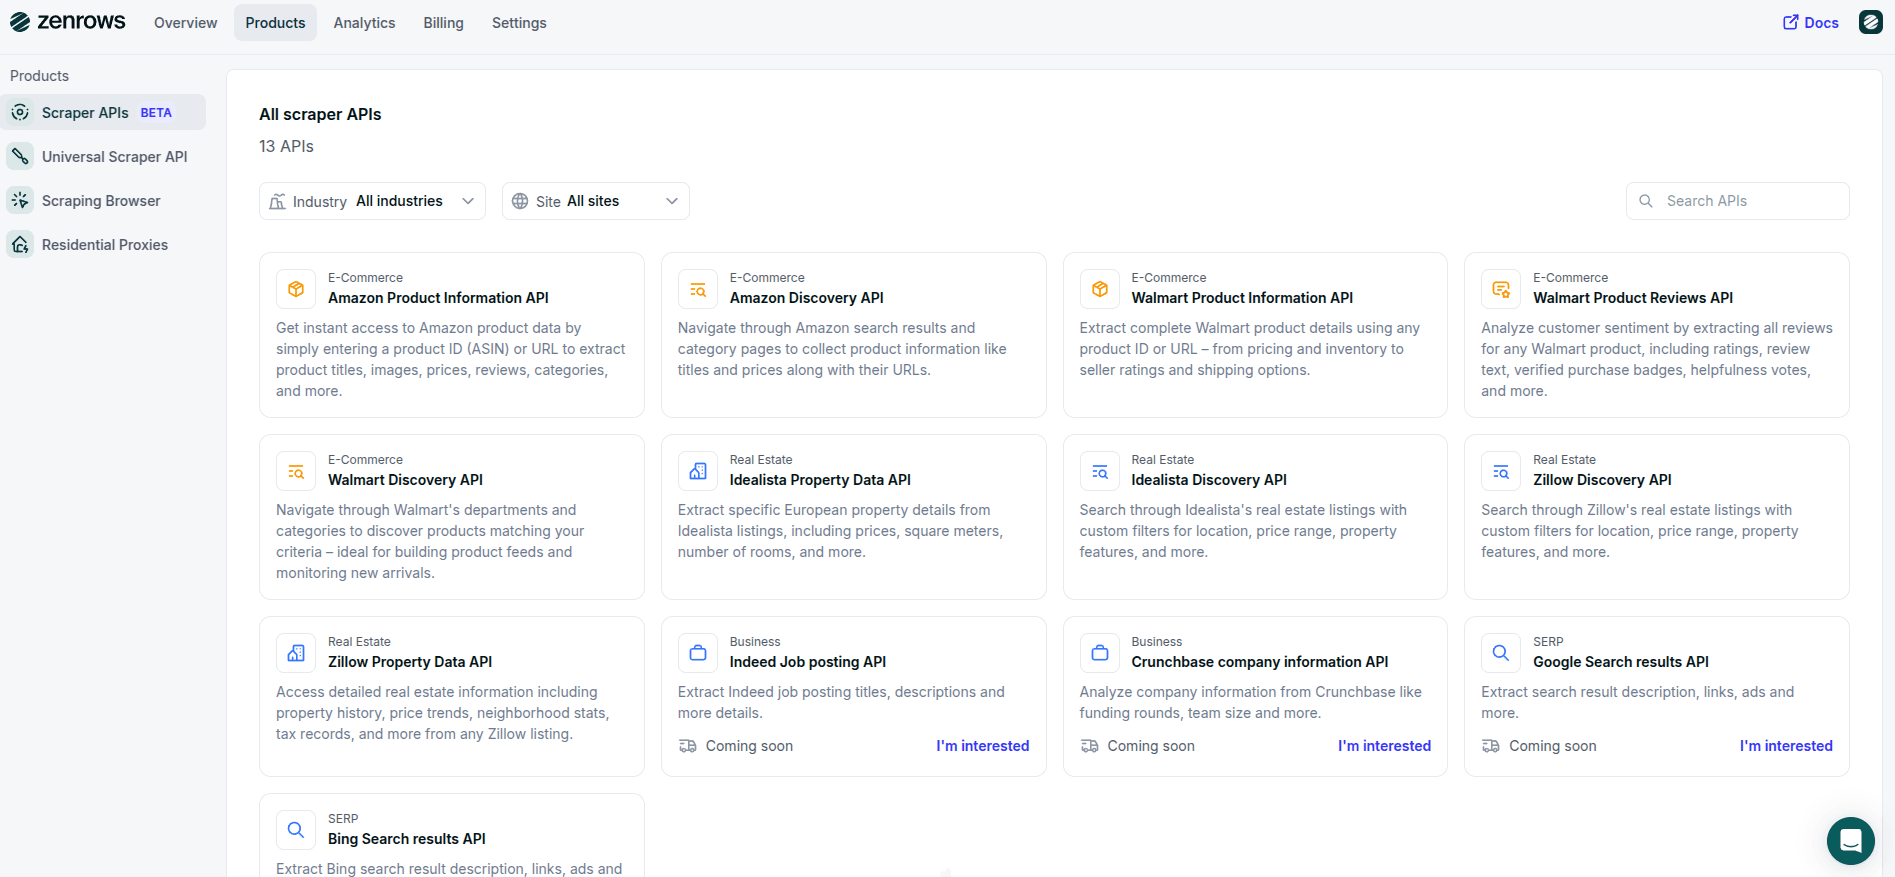Viewport: 1895px width, 877px height.
Task: Open the Walmart Product Reviews API card
Action: 1657,335
